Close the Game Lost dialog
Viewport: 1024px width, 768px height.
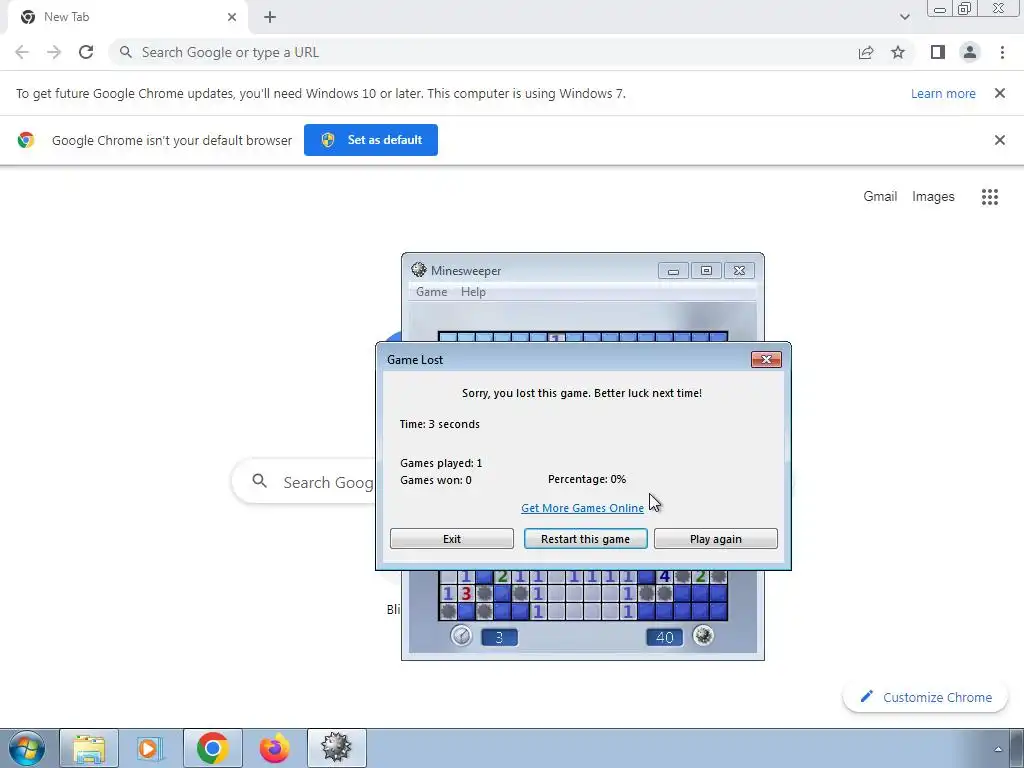pos(766,359)
